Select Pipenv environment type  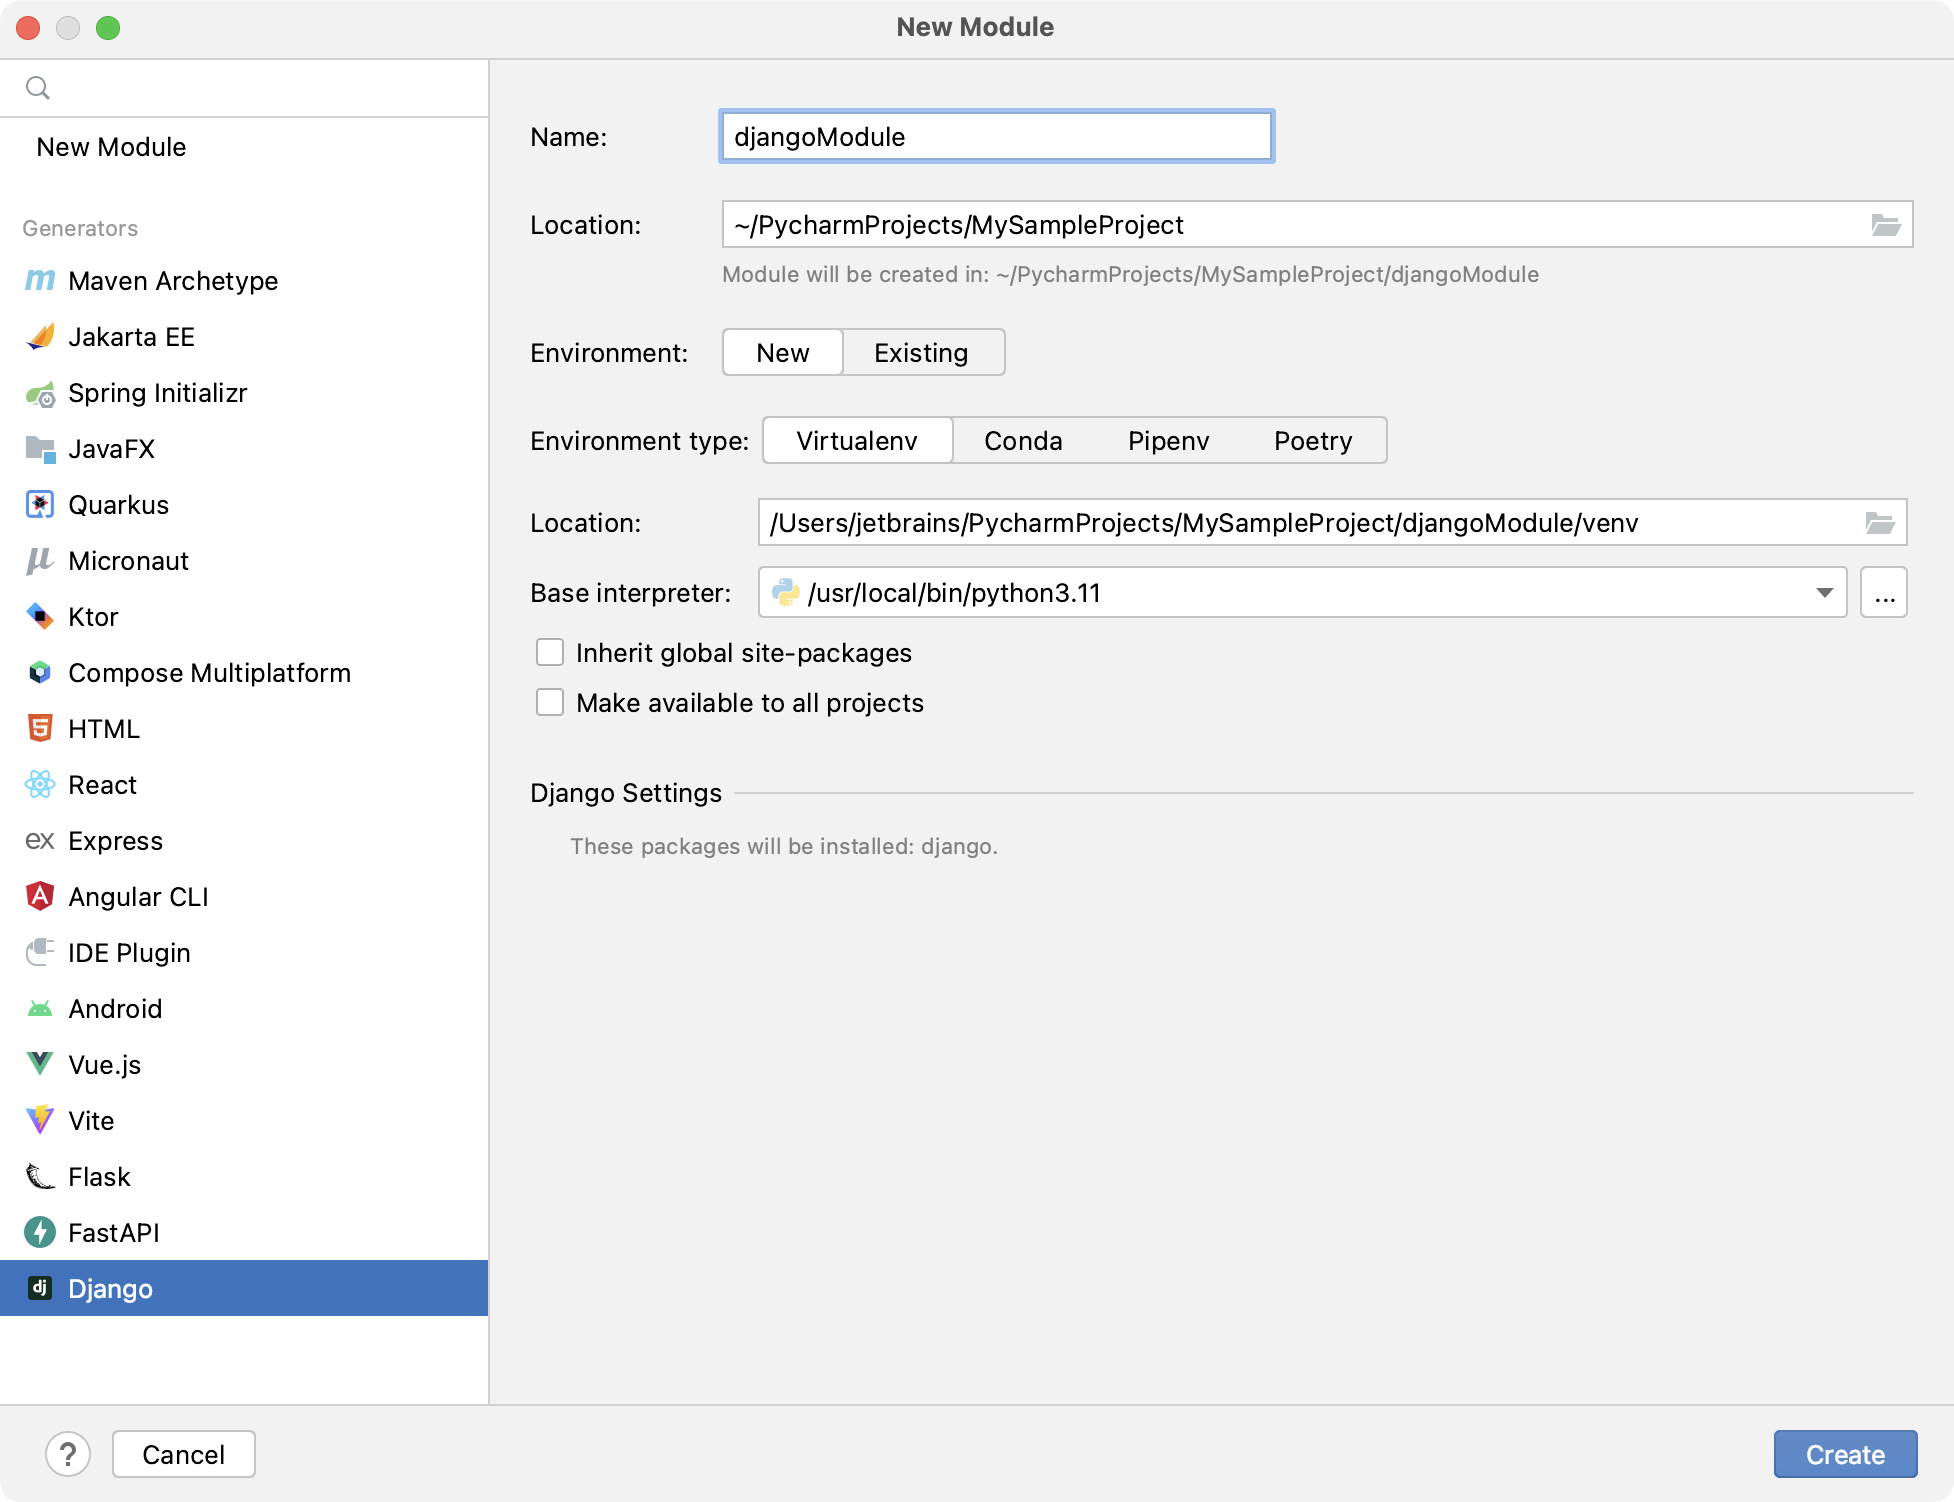[1168, 441]
